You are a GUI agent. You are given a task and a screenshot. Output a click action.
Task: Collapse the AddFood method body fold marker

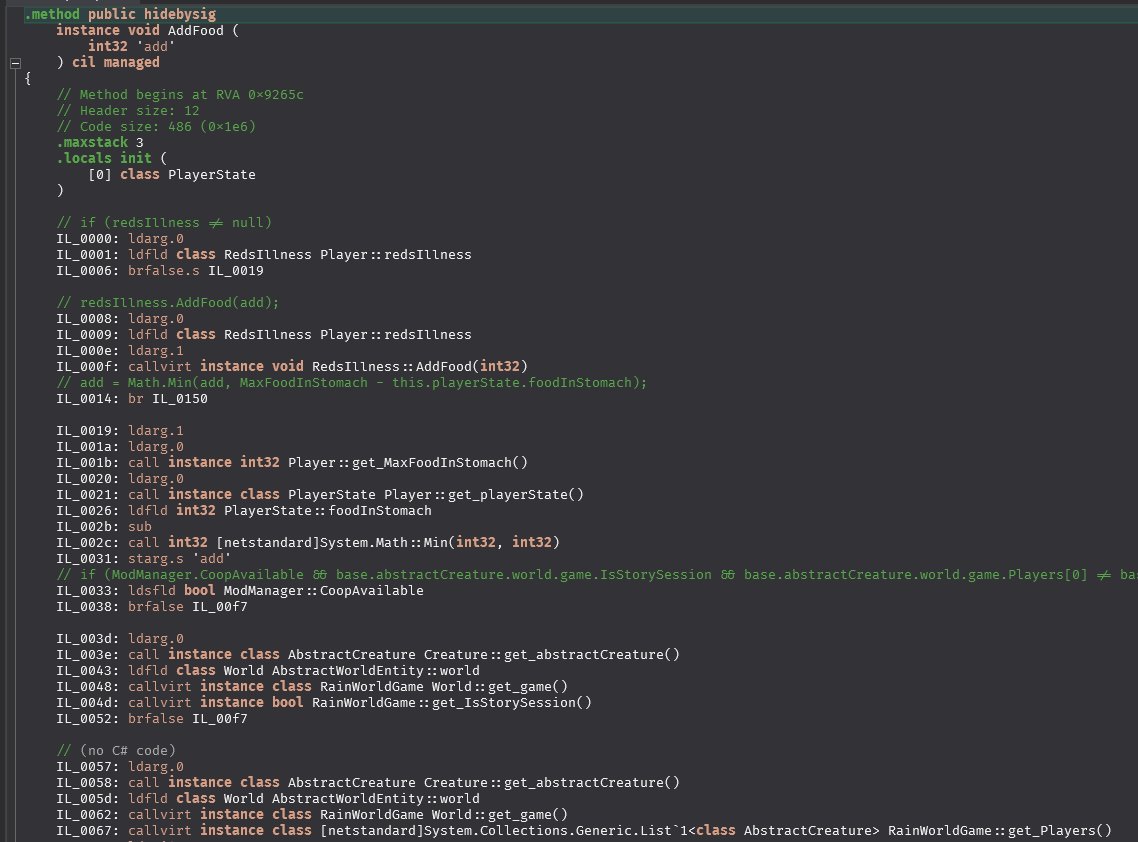coord(14,63)
